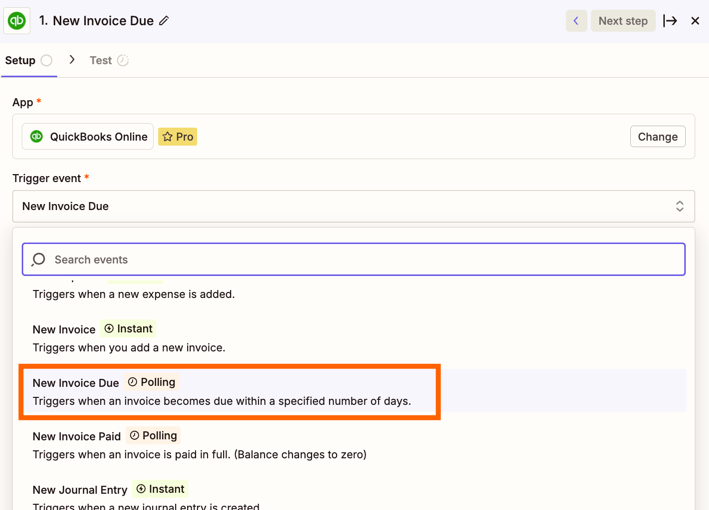Click the Next step button
Image resolution: width=709 pixels, height=510 pixels.
(x=623, y=21)
